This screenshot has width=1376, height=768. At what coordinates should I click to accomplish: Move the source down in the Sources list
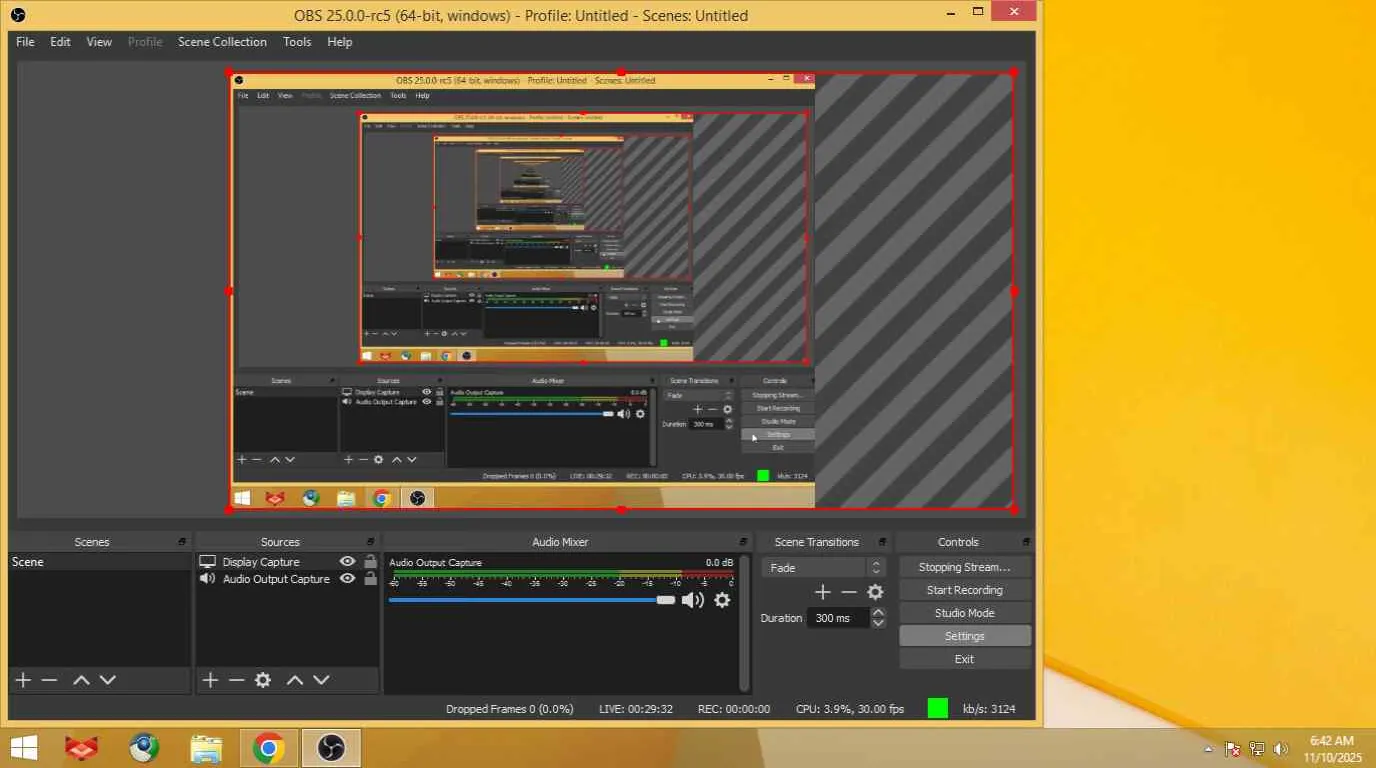click(321, 680)
